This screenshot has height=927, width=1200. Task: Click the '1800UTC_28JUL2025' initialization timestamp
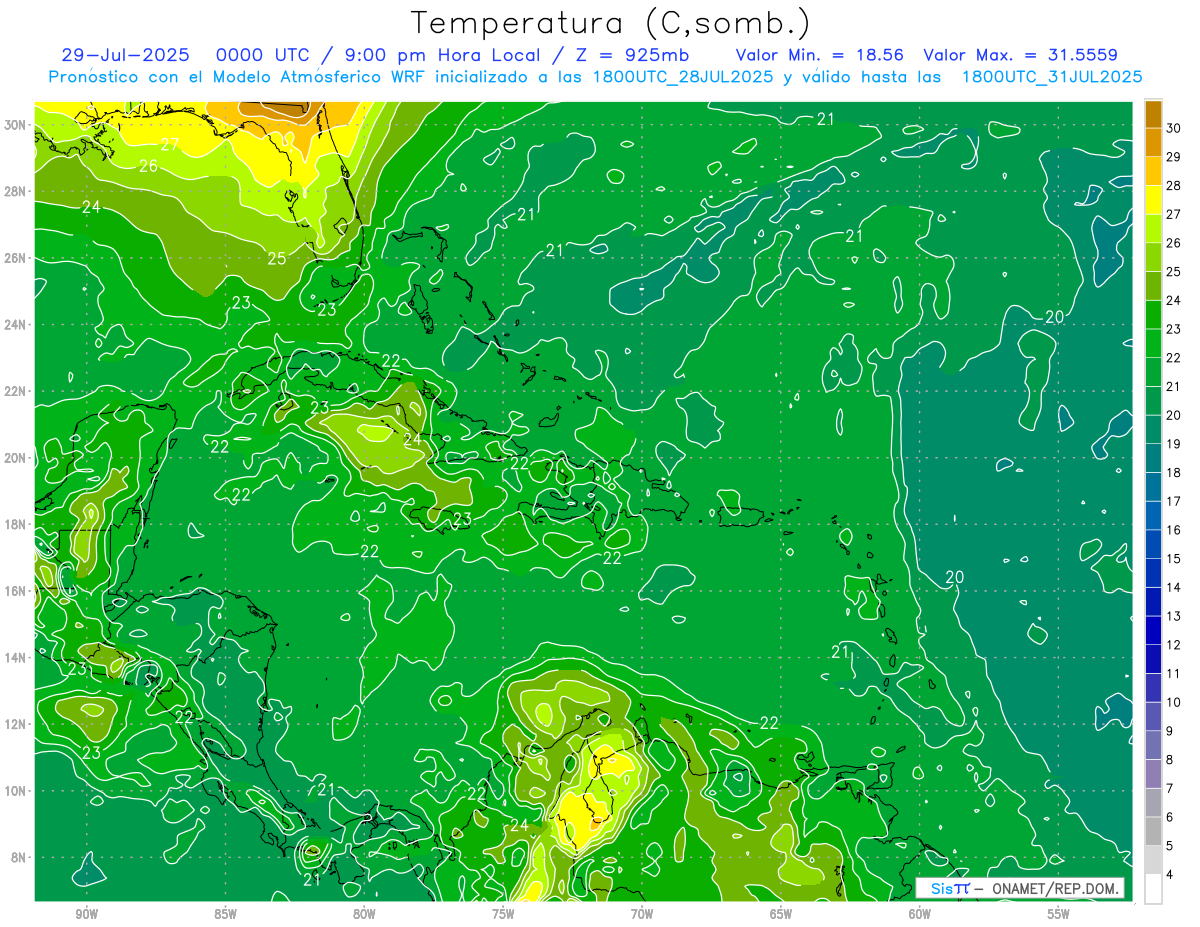[683, 77]
